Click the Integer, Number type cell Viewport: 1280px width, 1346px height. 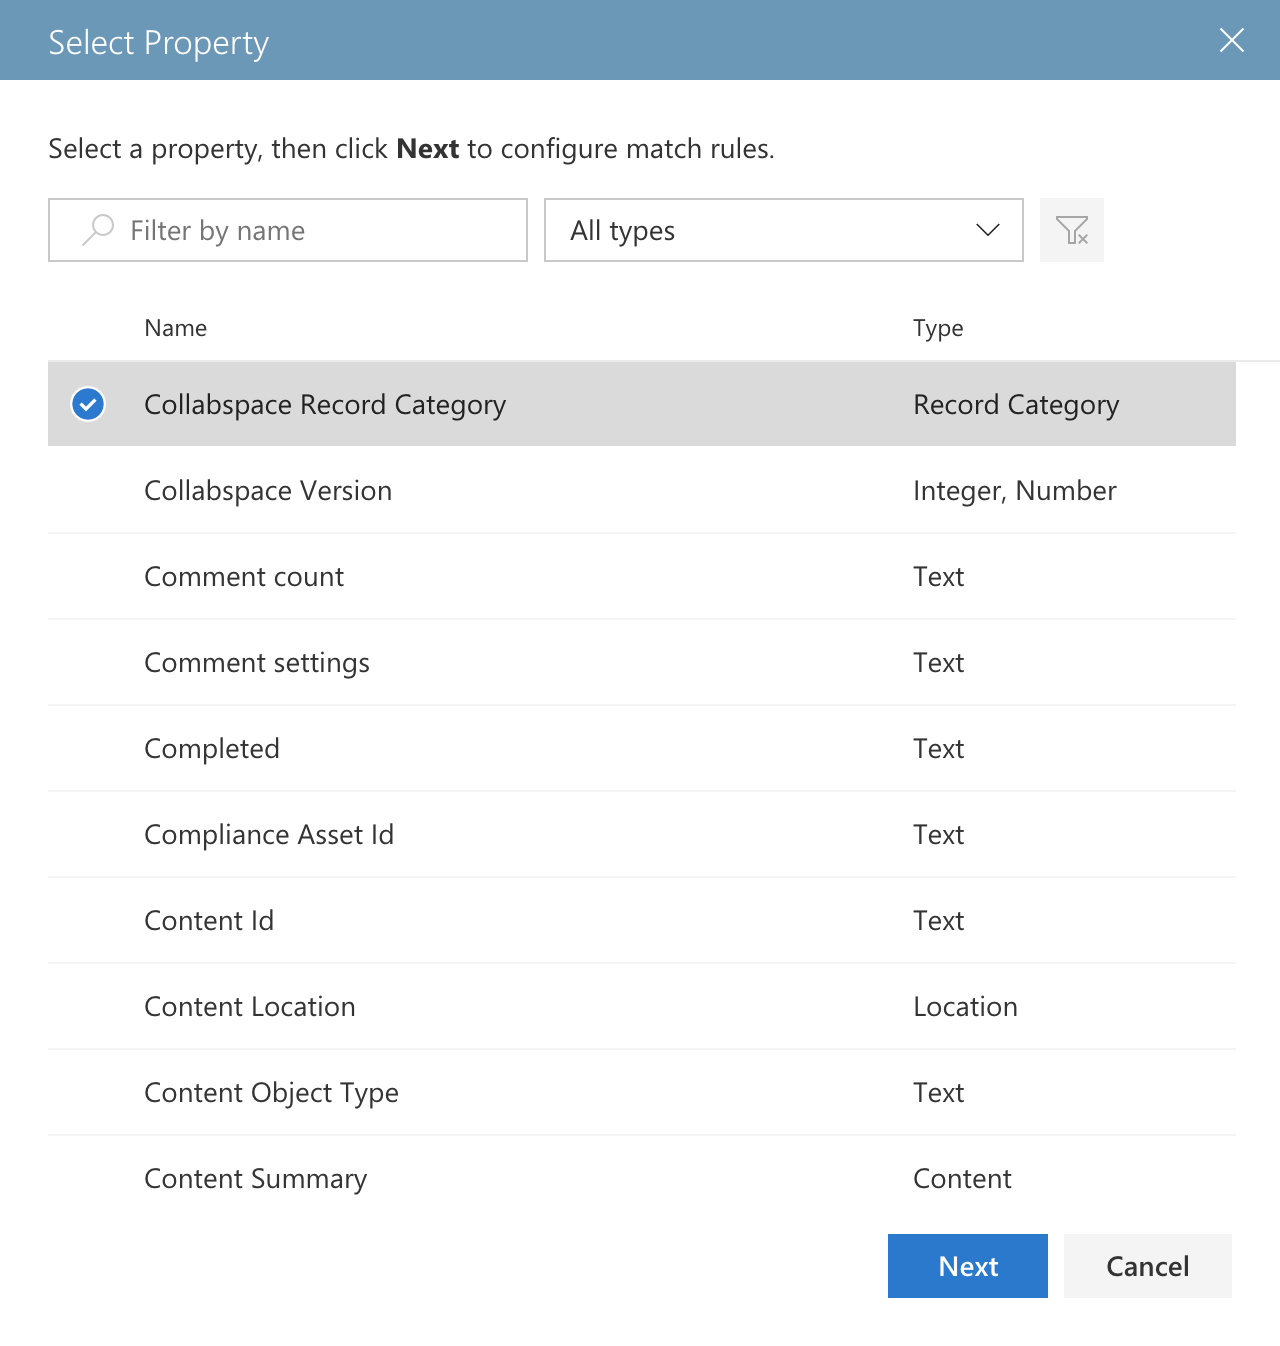point(1015,491)
